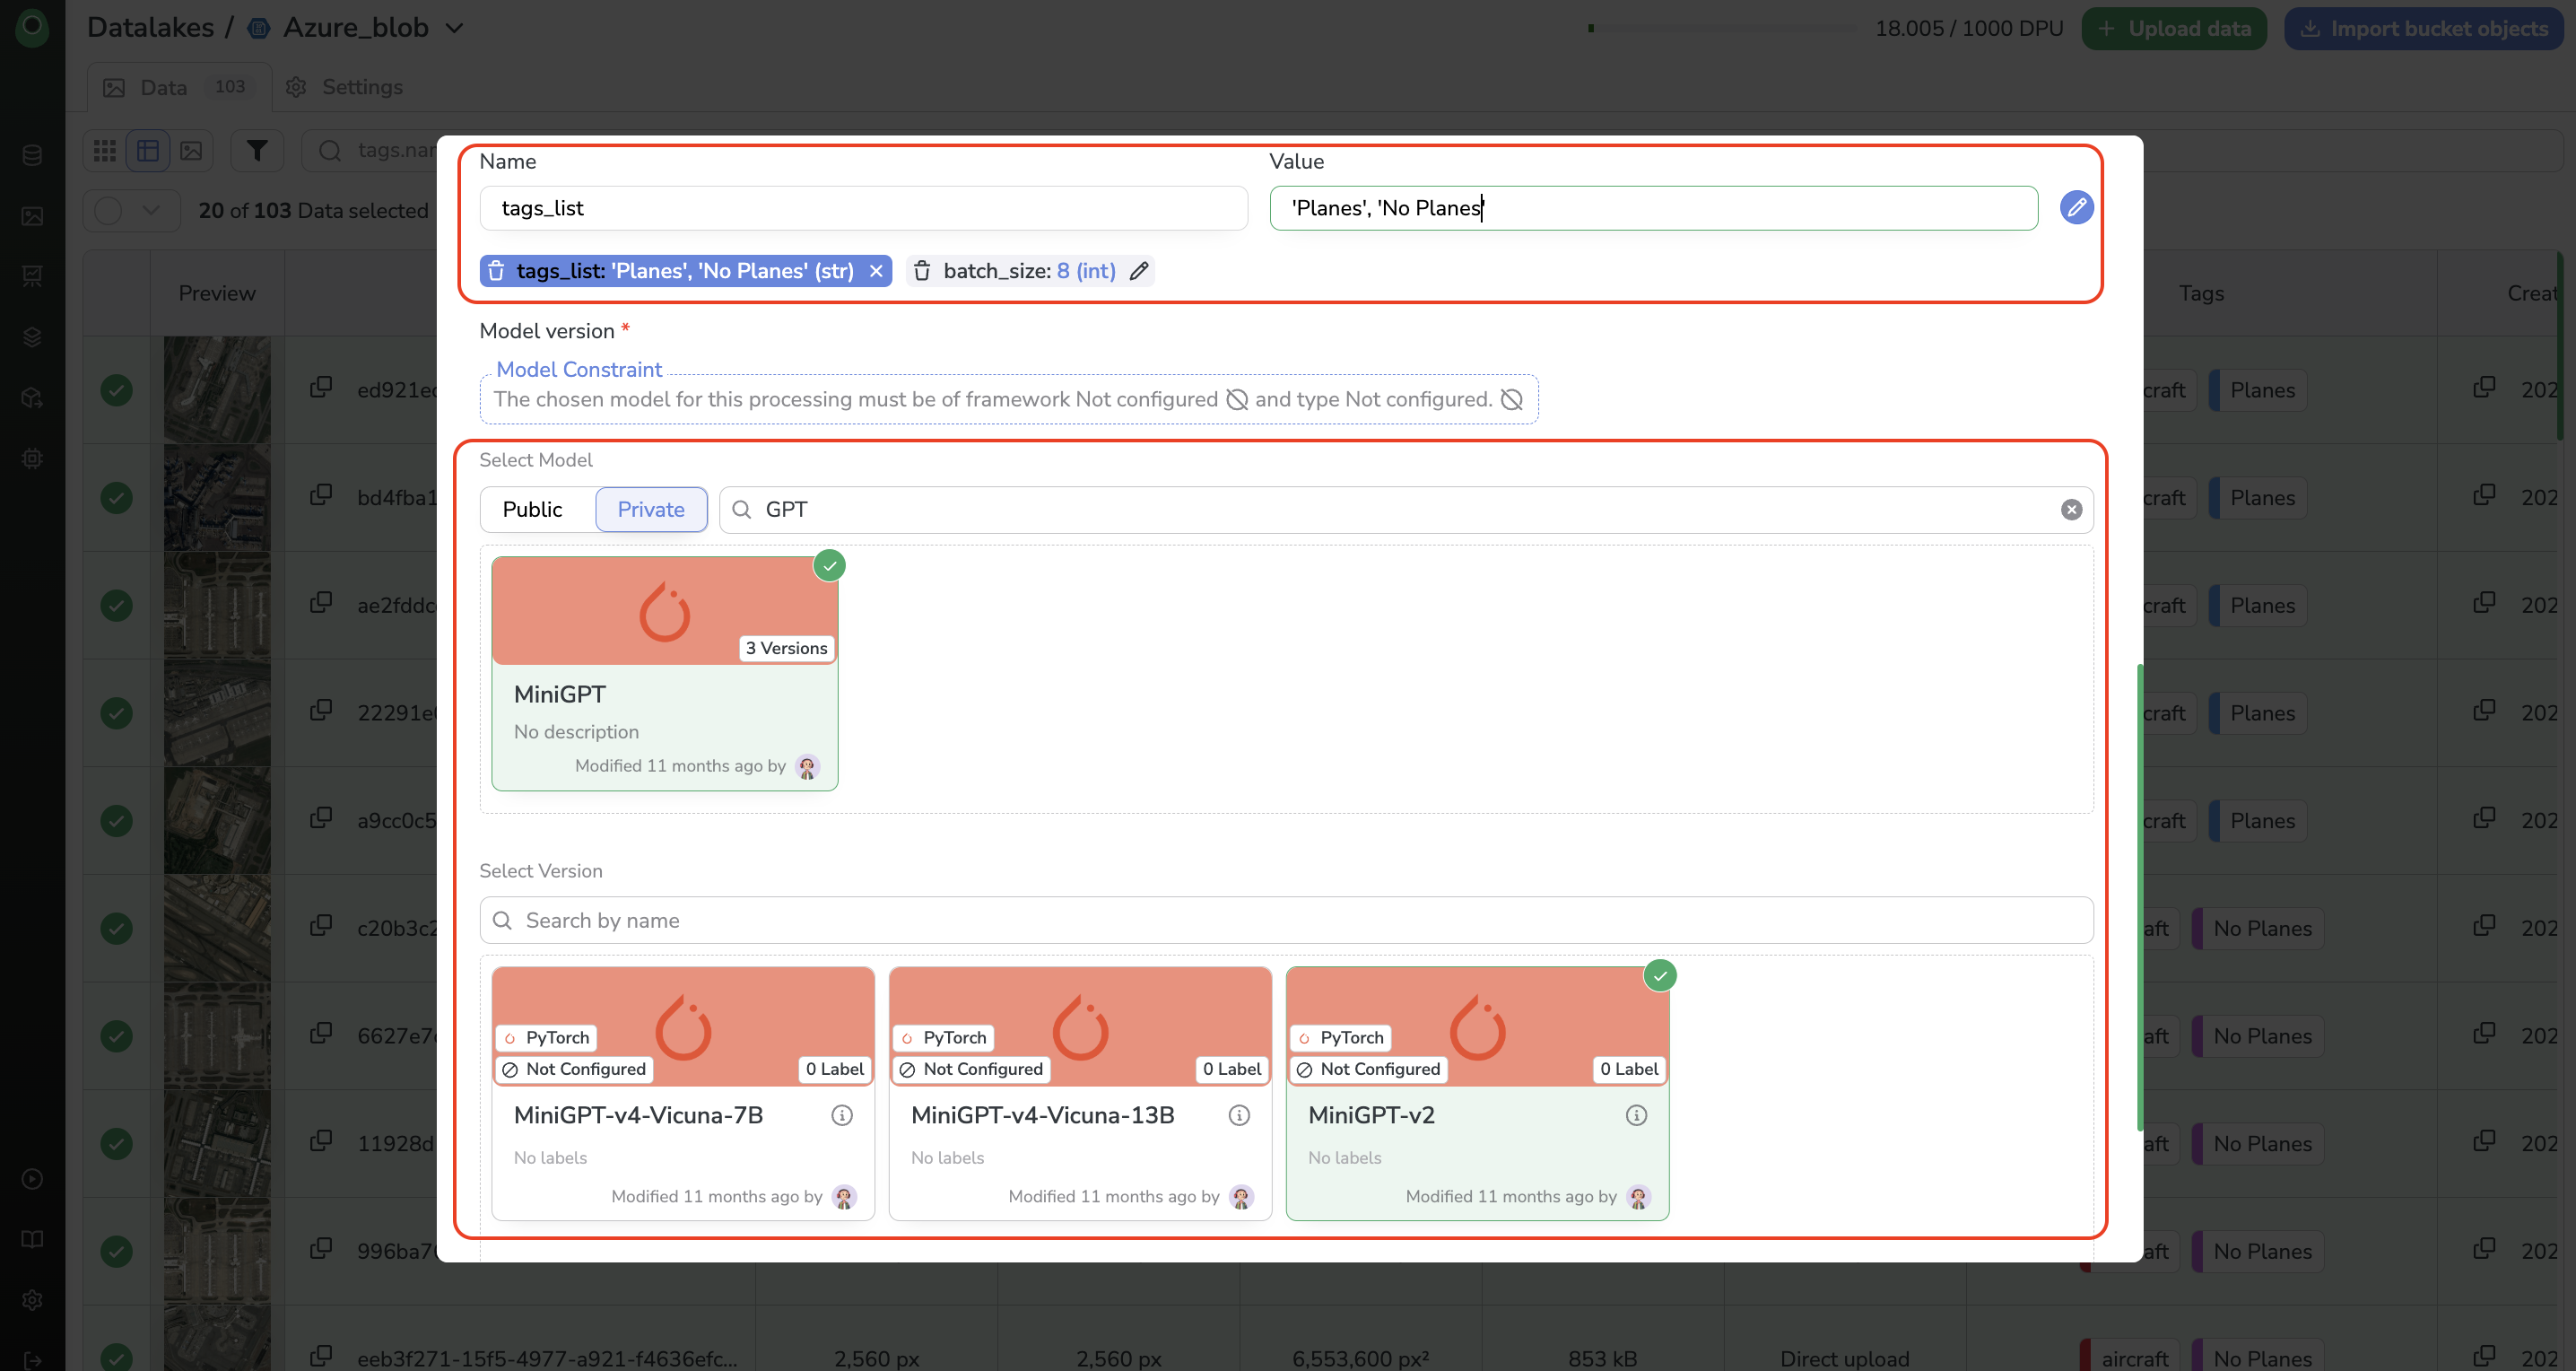Go to Datalakes breadcrumb

click(x=150, y=28)
